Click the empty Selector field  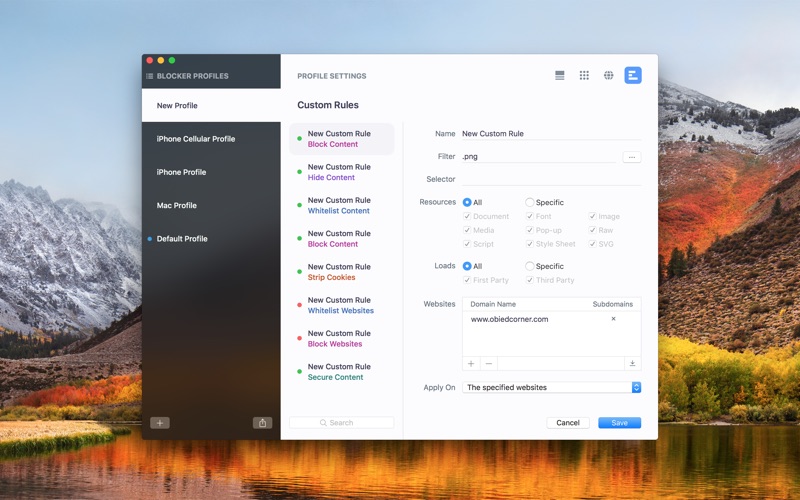pos(551,179)
